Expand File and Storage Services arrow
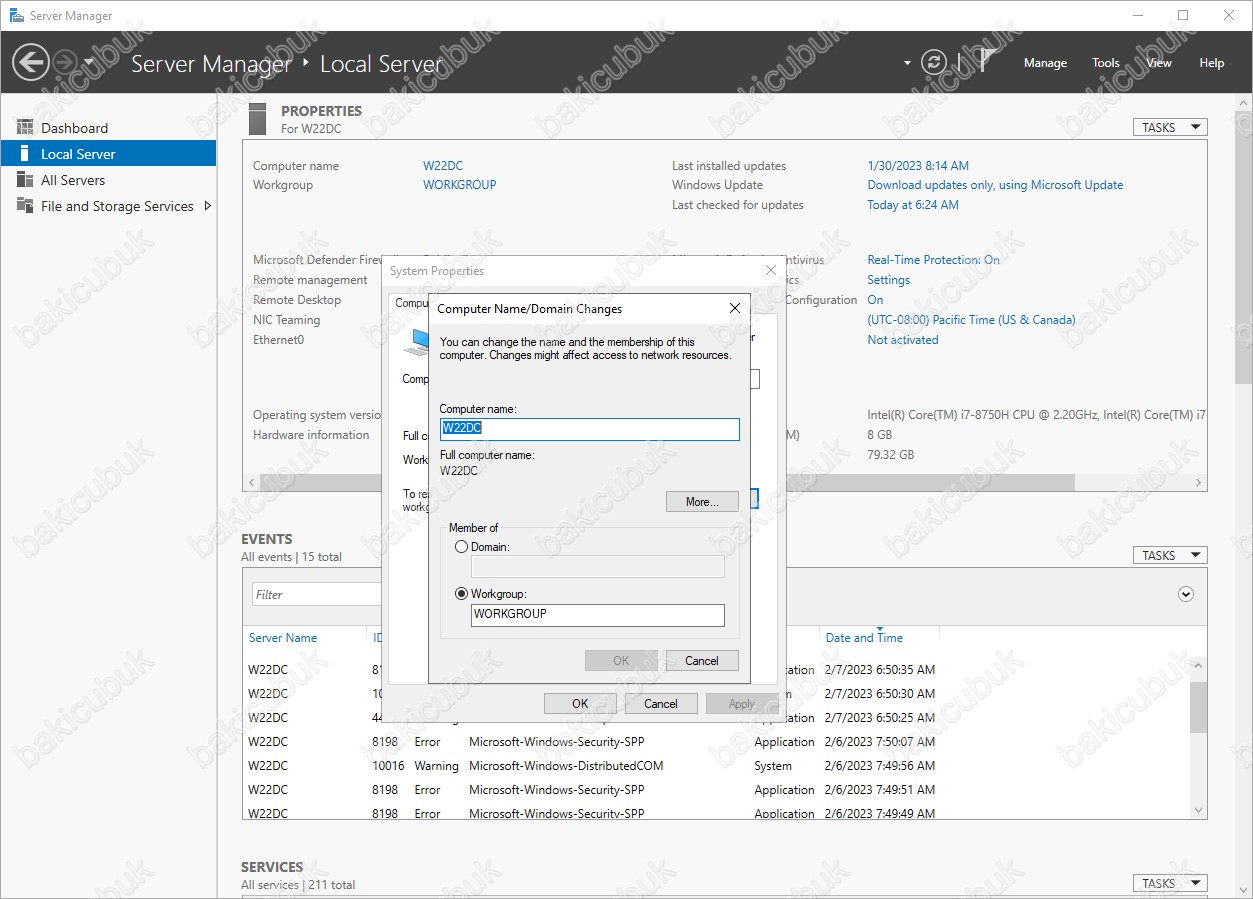The width and height of the screenshot is (1253, 899). tap(208, 206)
